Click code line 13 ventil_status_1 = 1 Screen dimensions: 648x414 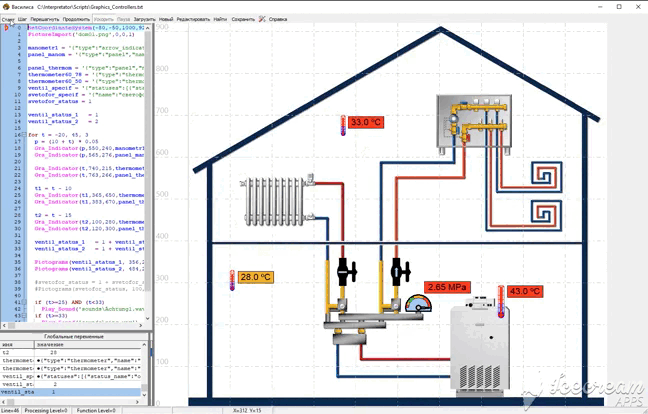coord(63,115)
